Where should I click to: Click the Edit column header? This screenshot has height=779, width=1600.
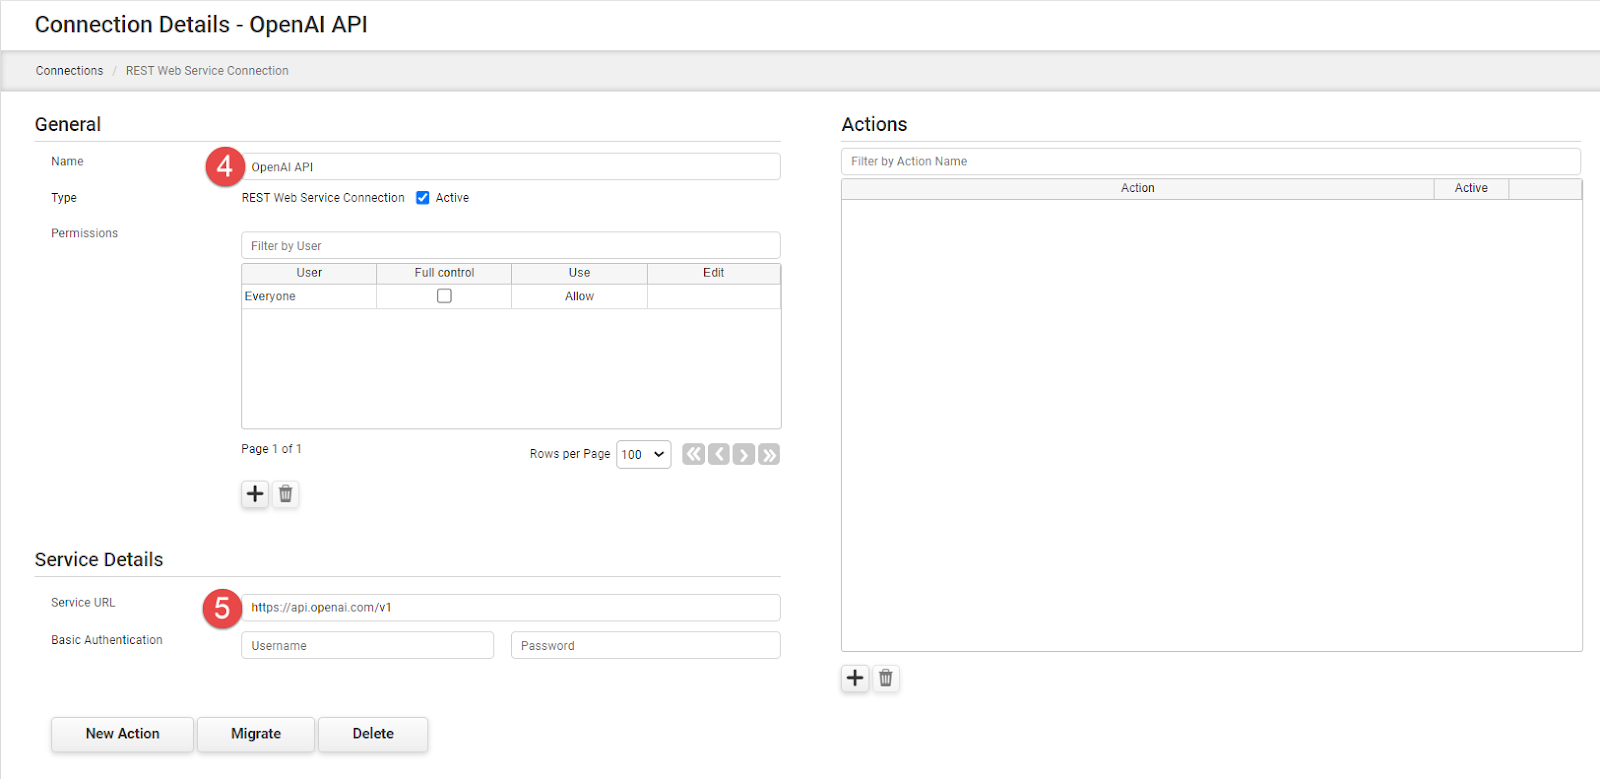714,273
